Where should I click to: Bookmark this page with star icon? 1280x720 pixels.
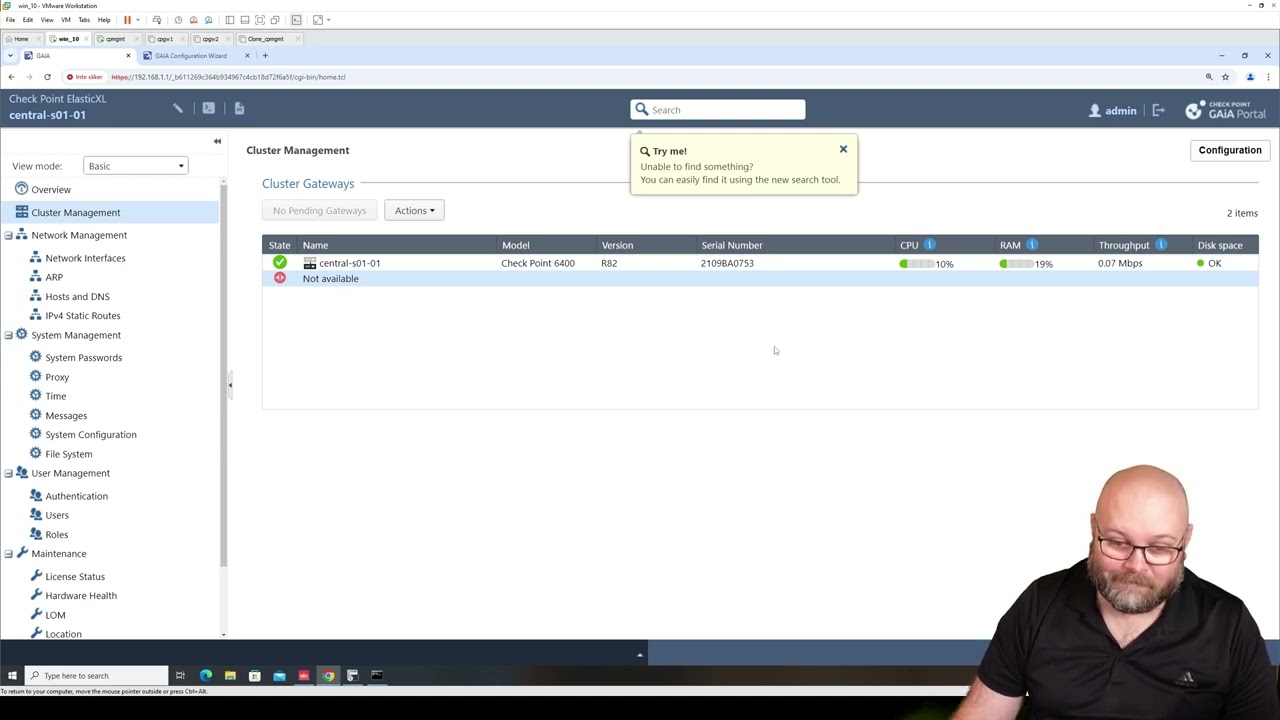tap(1225, 77)
